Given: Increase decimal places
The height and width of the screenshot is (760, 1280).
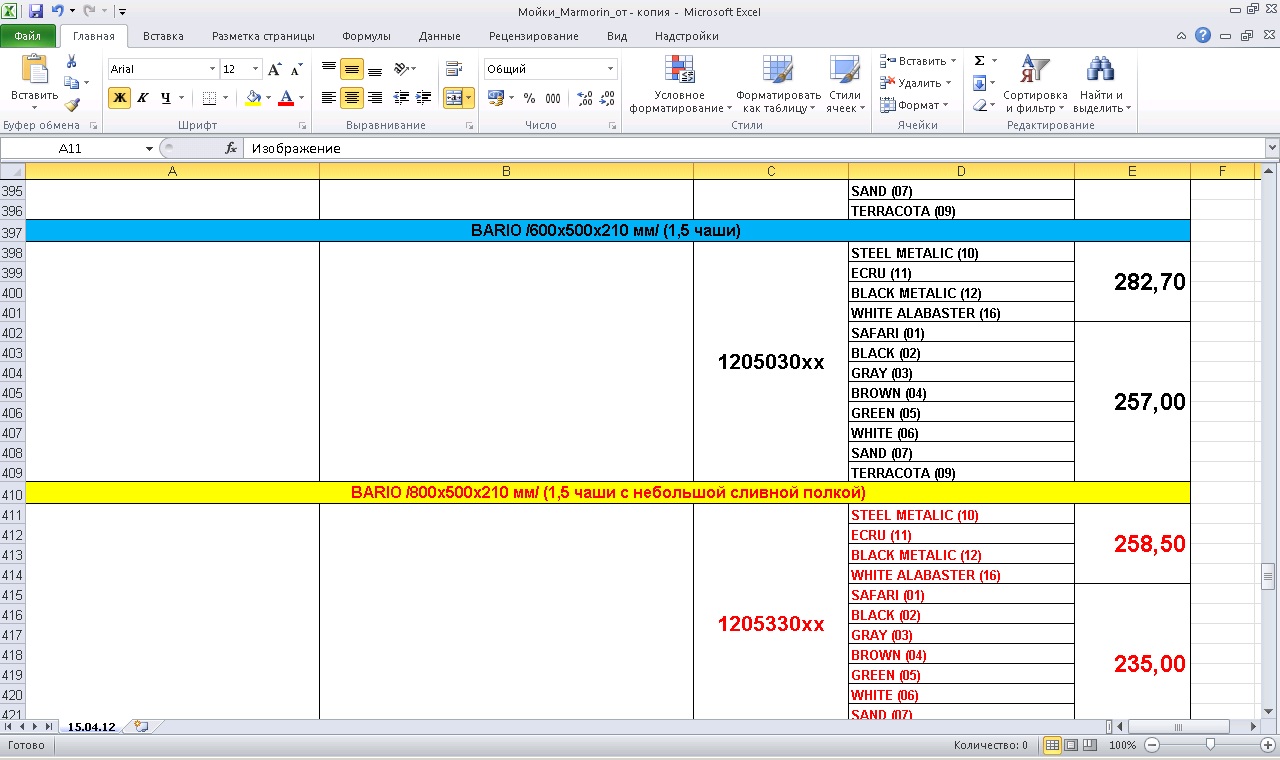Looking at the screenshot, I should pyautogui.click(x=585, y=98).
